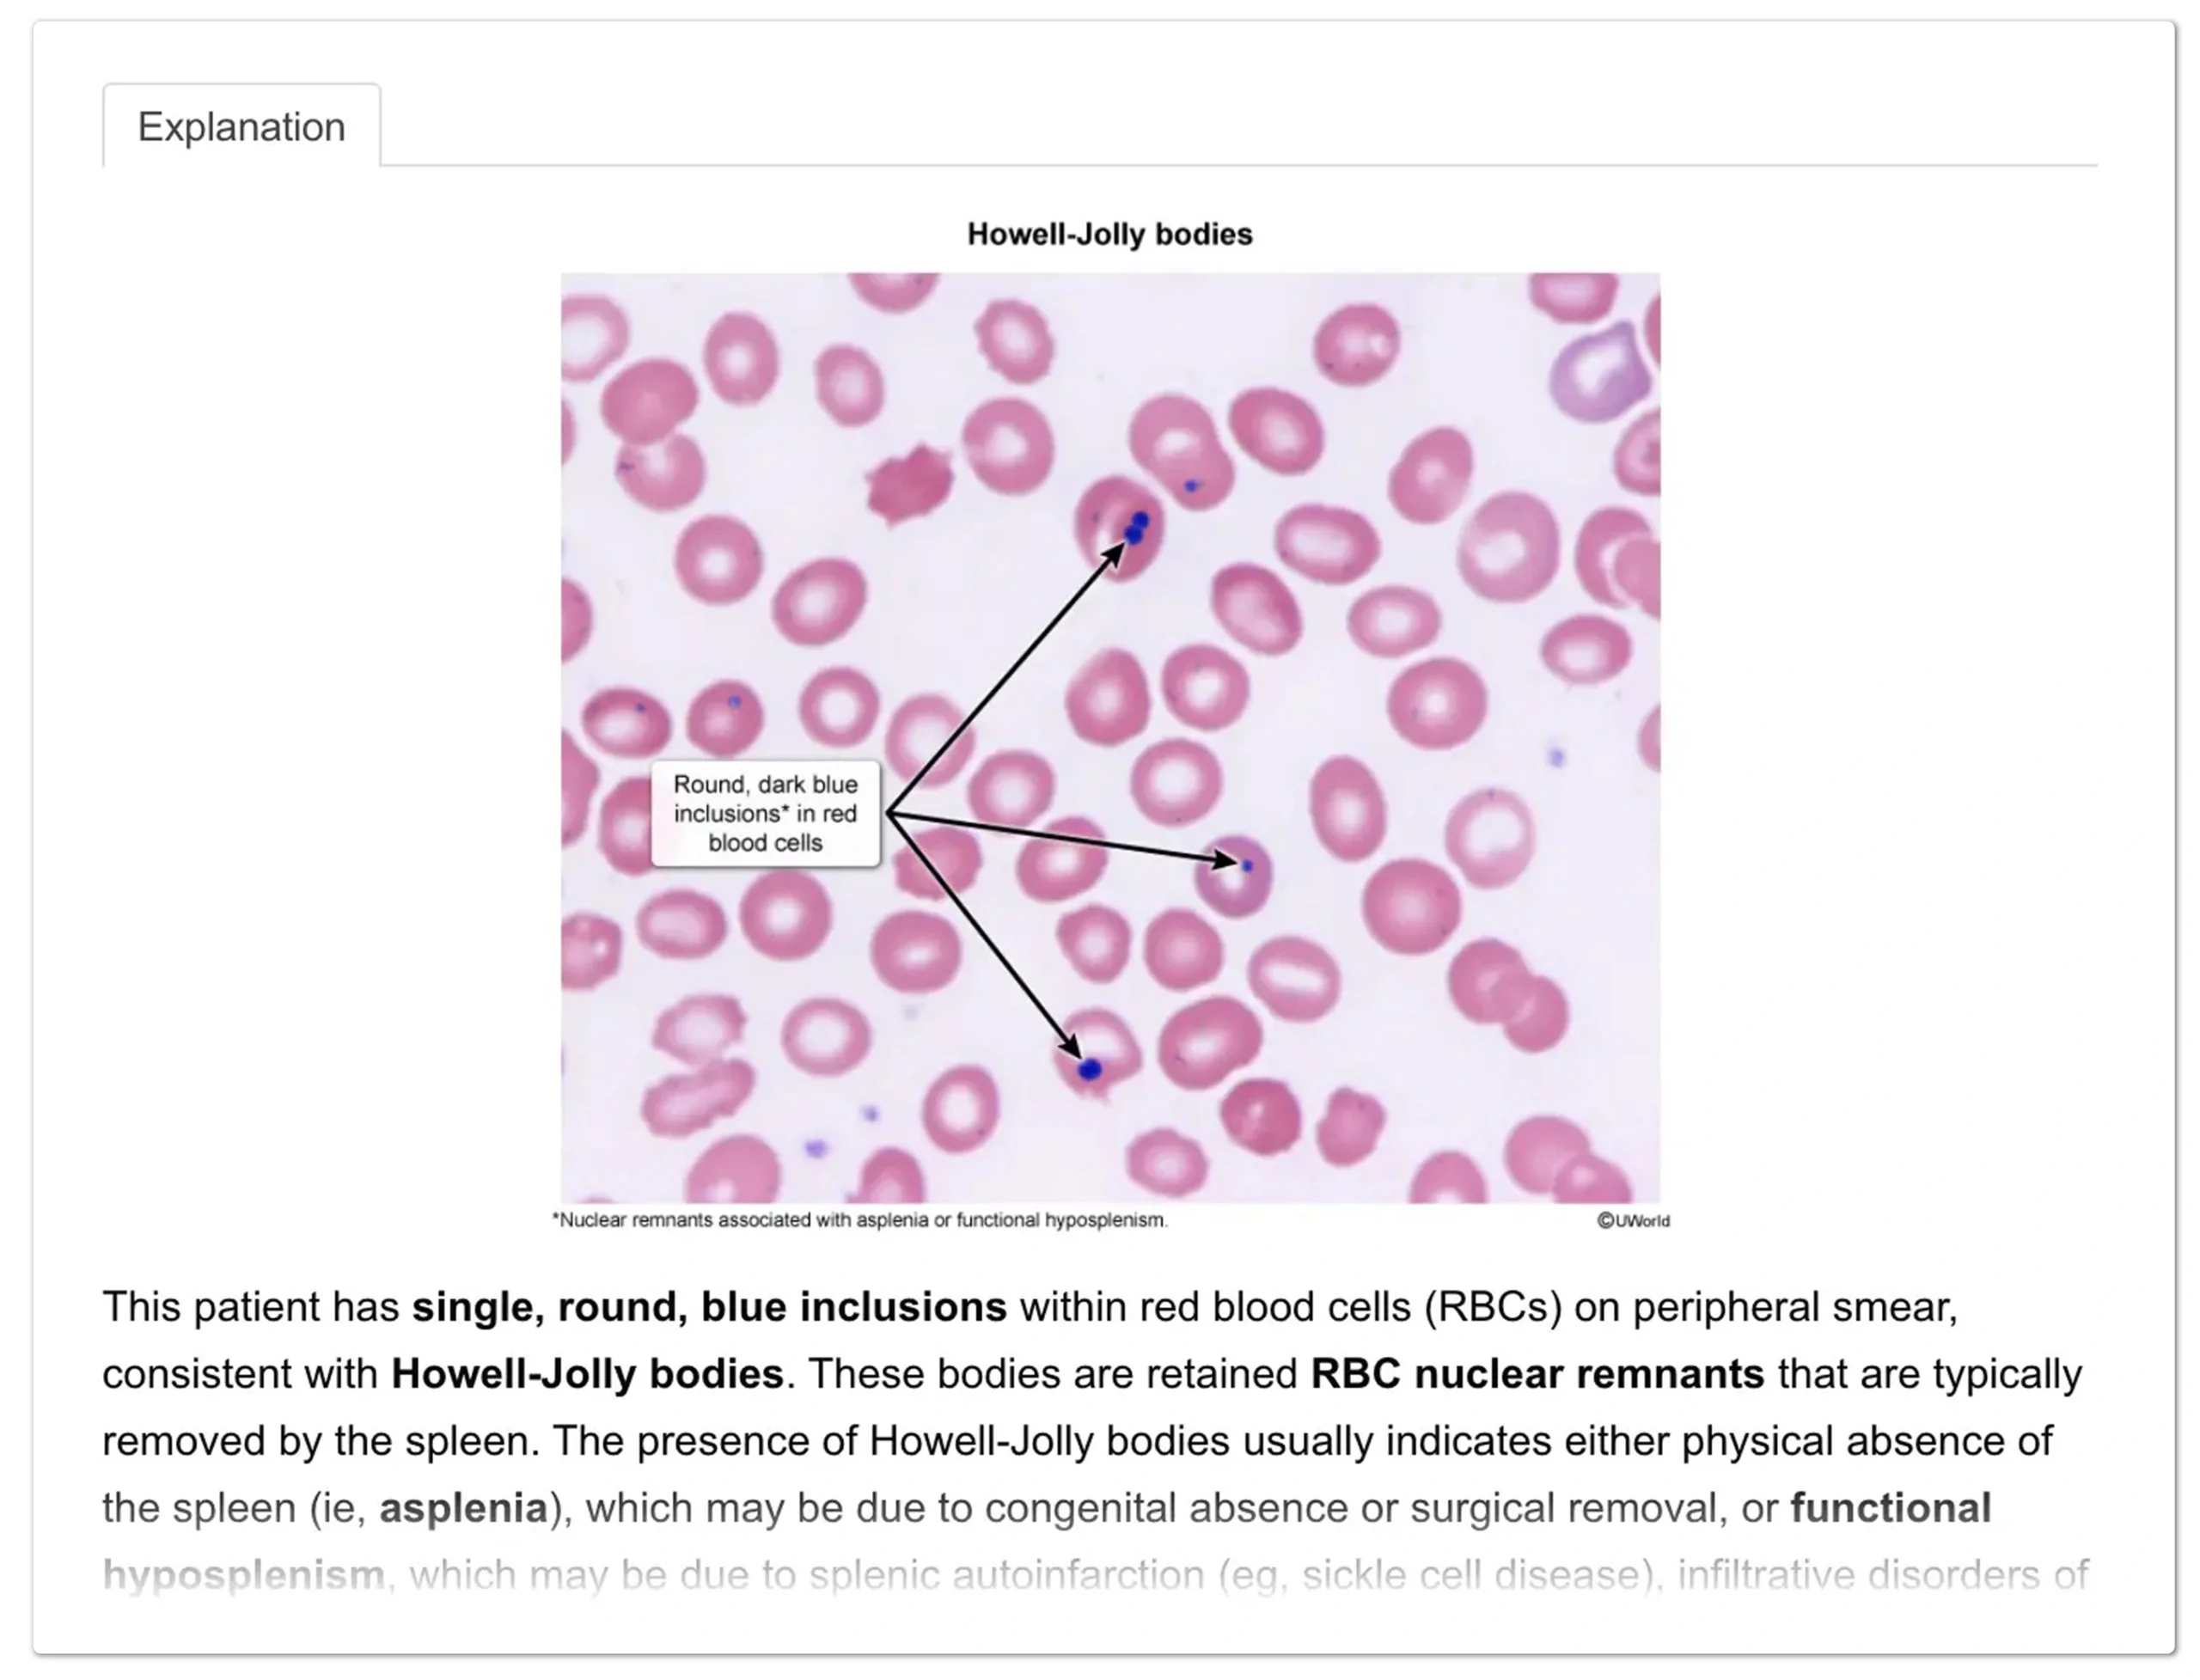This screenshot has width=2200, height=1680.
Task: Click the nuclear remnants footnote text
Action: pos(859,1220)
